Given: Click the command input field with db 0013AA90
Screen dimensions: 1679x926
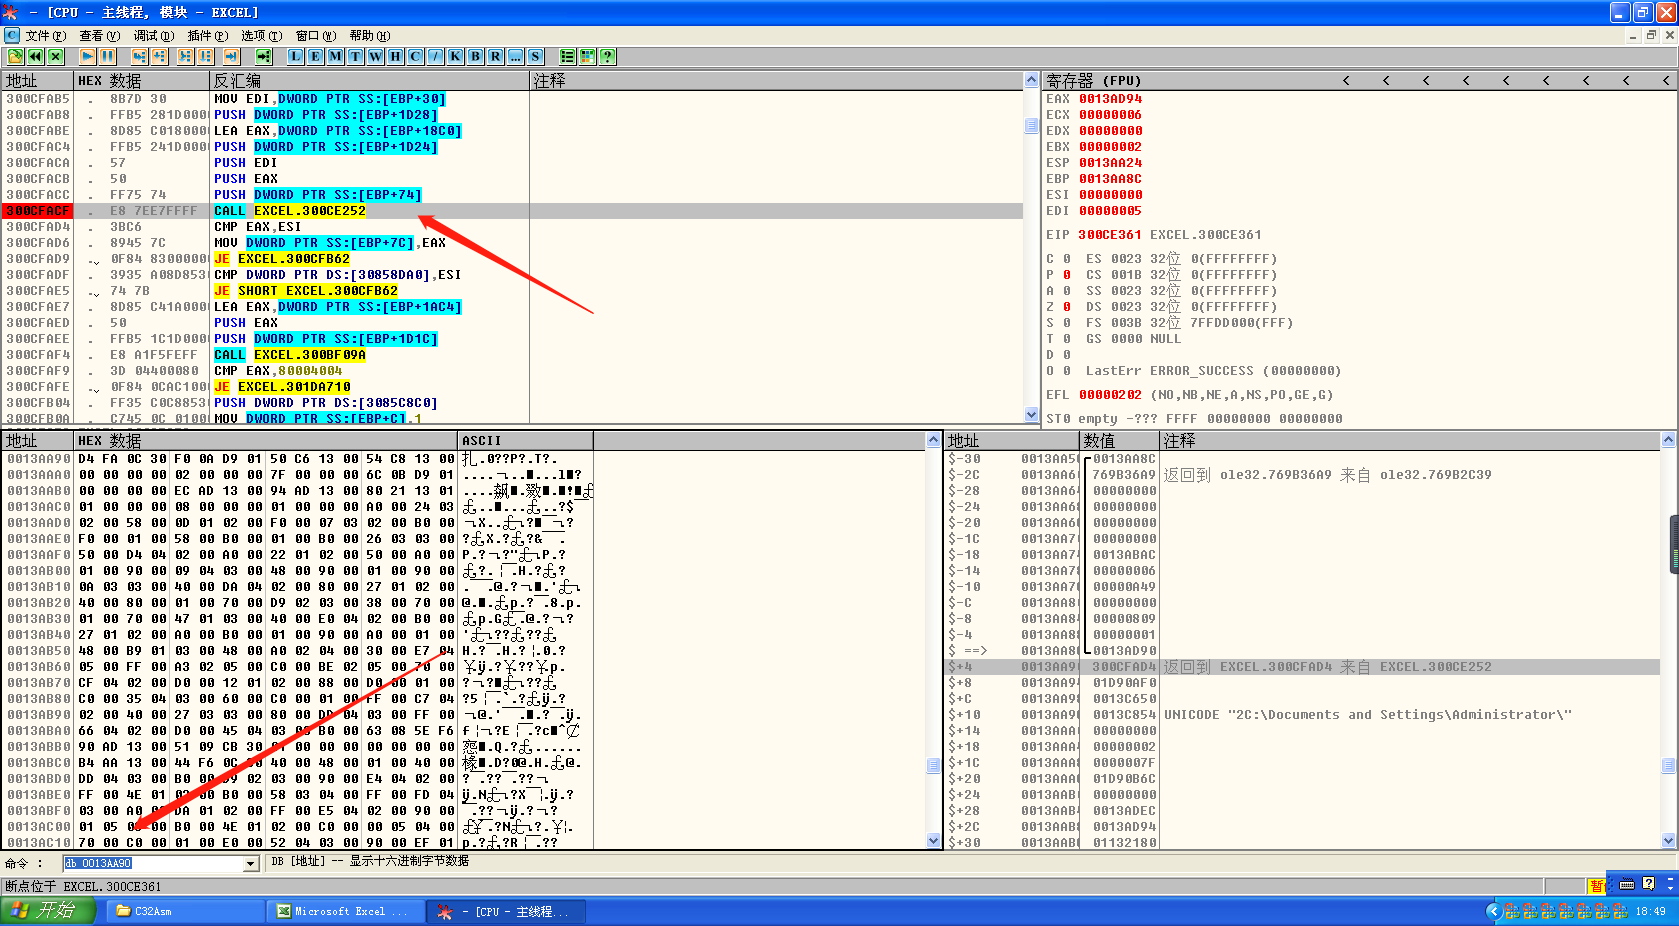Looking at the screenshot, I should (x=153, y=863).
